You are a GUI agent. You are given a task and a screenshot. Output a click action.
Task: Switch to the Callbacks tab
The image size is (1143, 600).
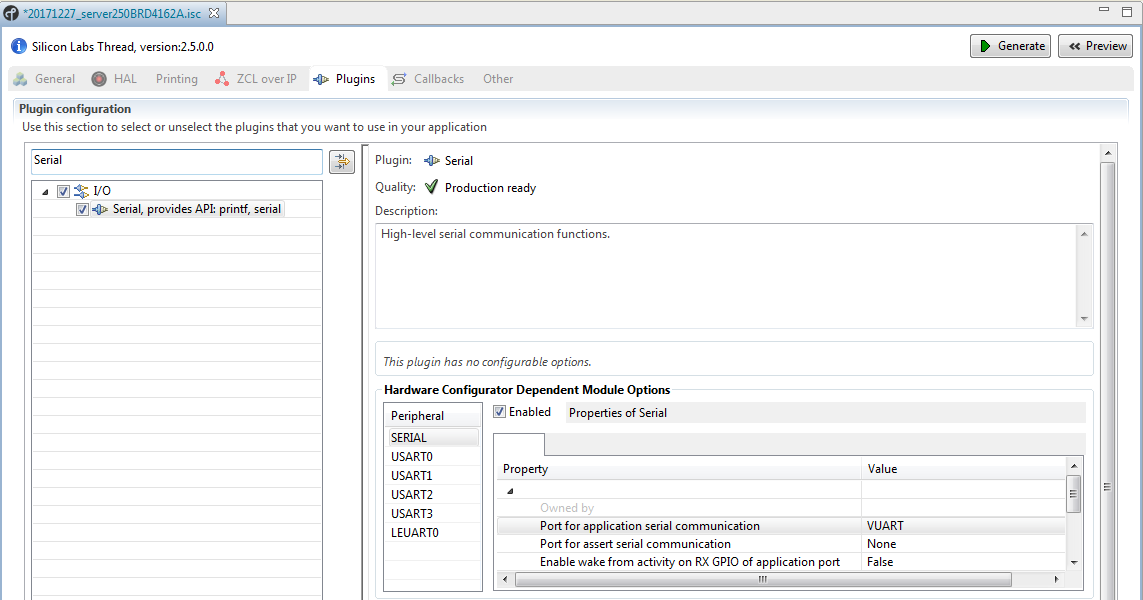438,79
